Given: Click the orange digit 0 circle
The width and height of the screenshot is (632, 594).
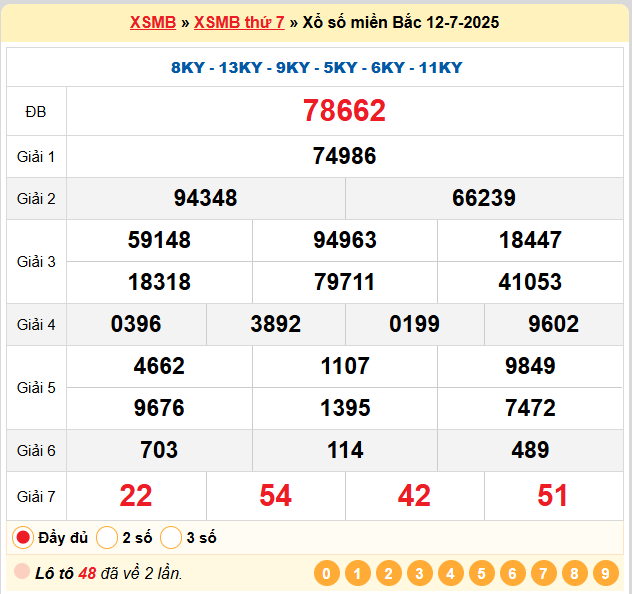Looking at the screenshot, I should pos(326,573).
